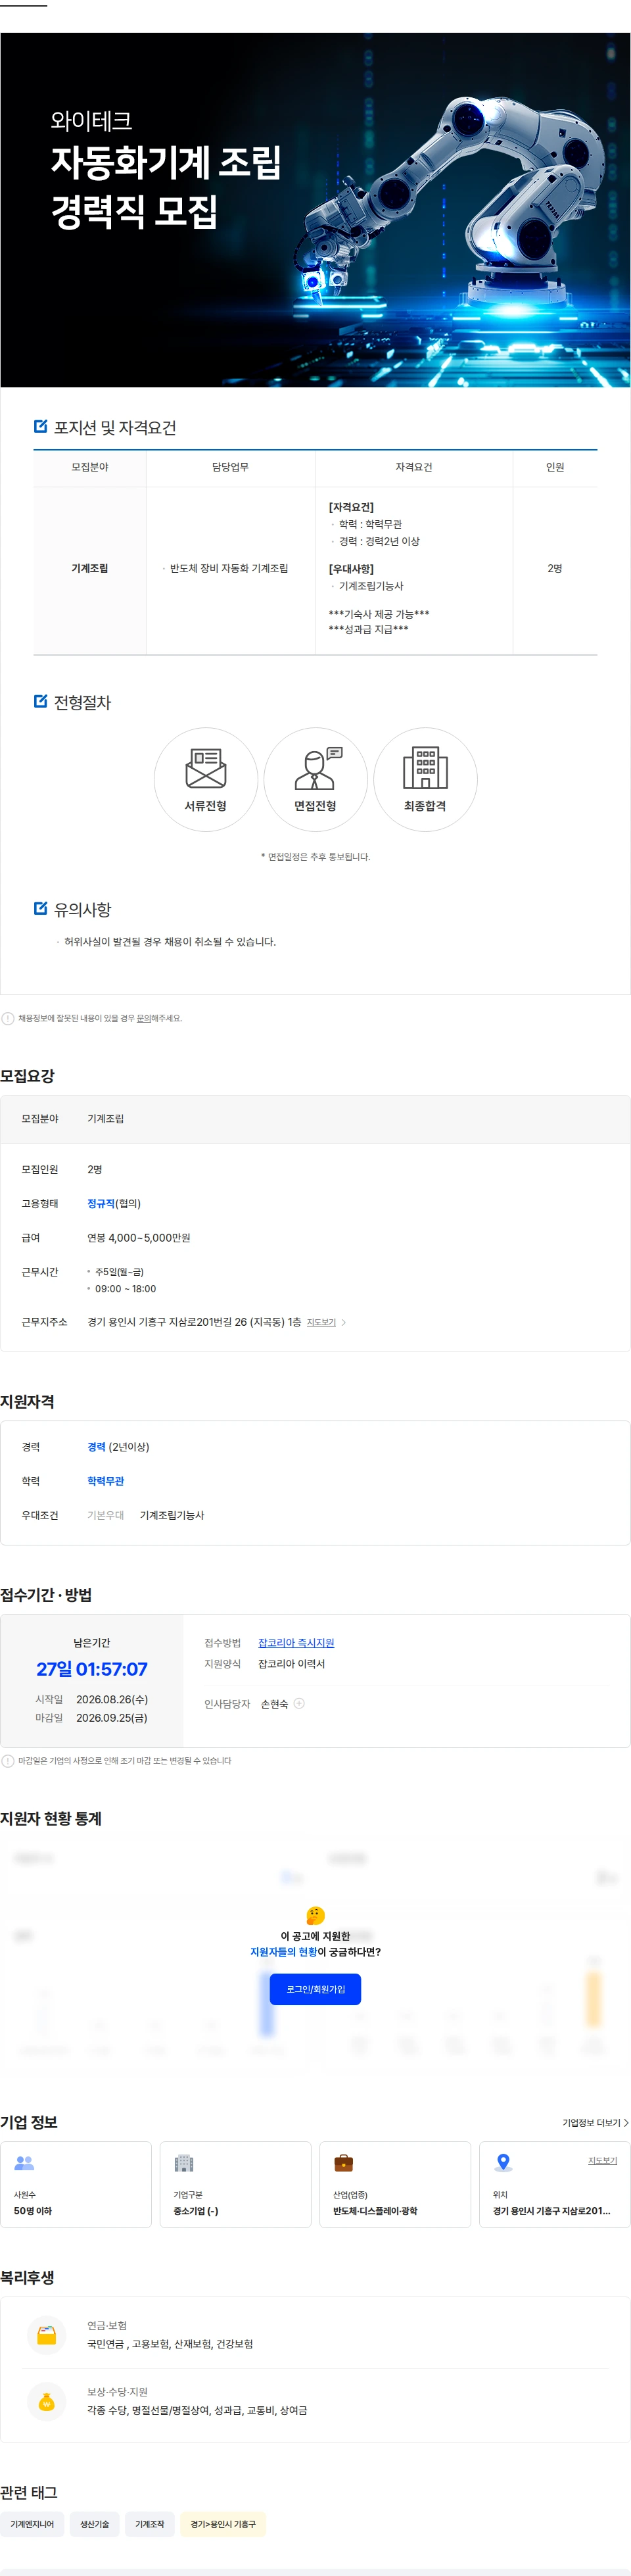Viewport: 631px width, 2576px height.
Task: Click the 마감일 2026.09.25(금) date
Action: point(111,1717)
